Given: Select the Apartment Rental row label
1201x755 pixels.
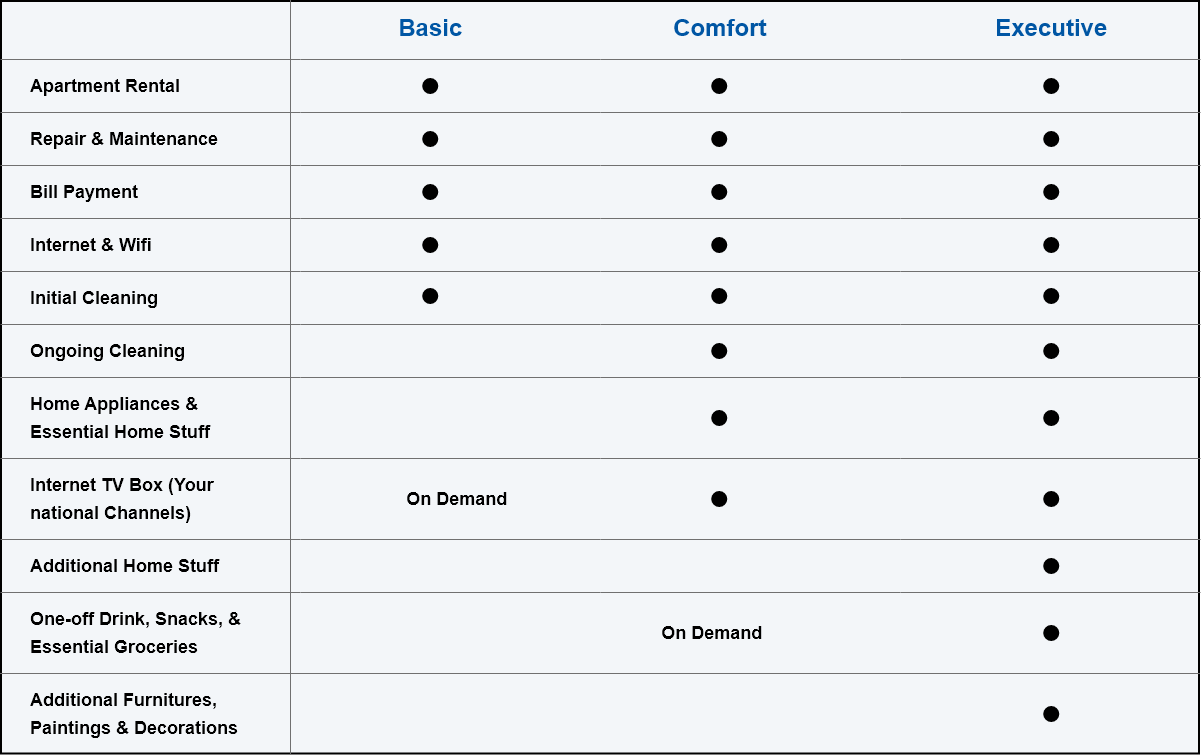Looking at the screenshot, I should pyautogui.click(x=105, y=86).
